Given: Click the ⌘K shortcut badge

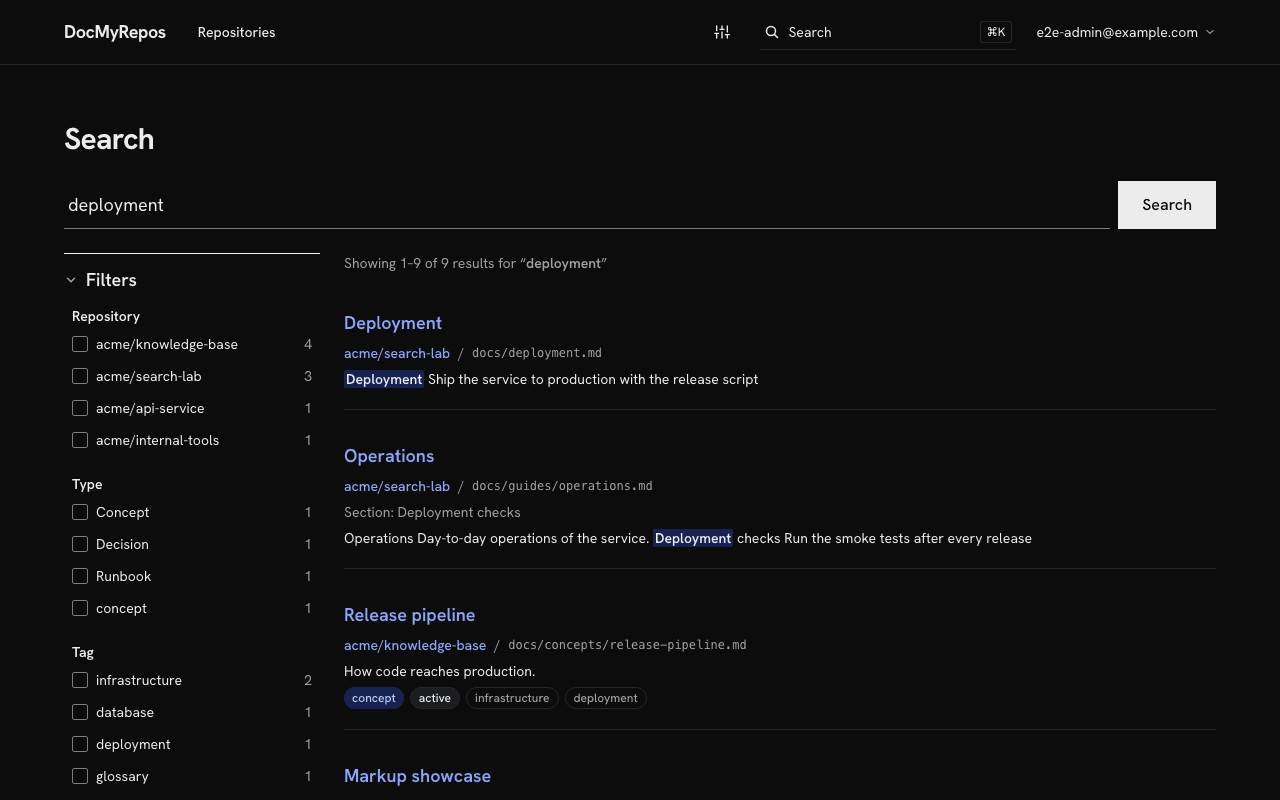Looking at the screenshot, I should (996, 32).
